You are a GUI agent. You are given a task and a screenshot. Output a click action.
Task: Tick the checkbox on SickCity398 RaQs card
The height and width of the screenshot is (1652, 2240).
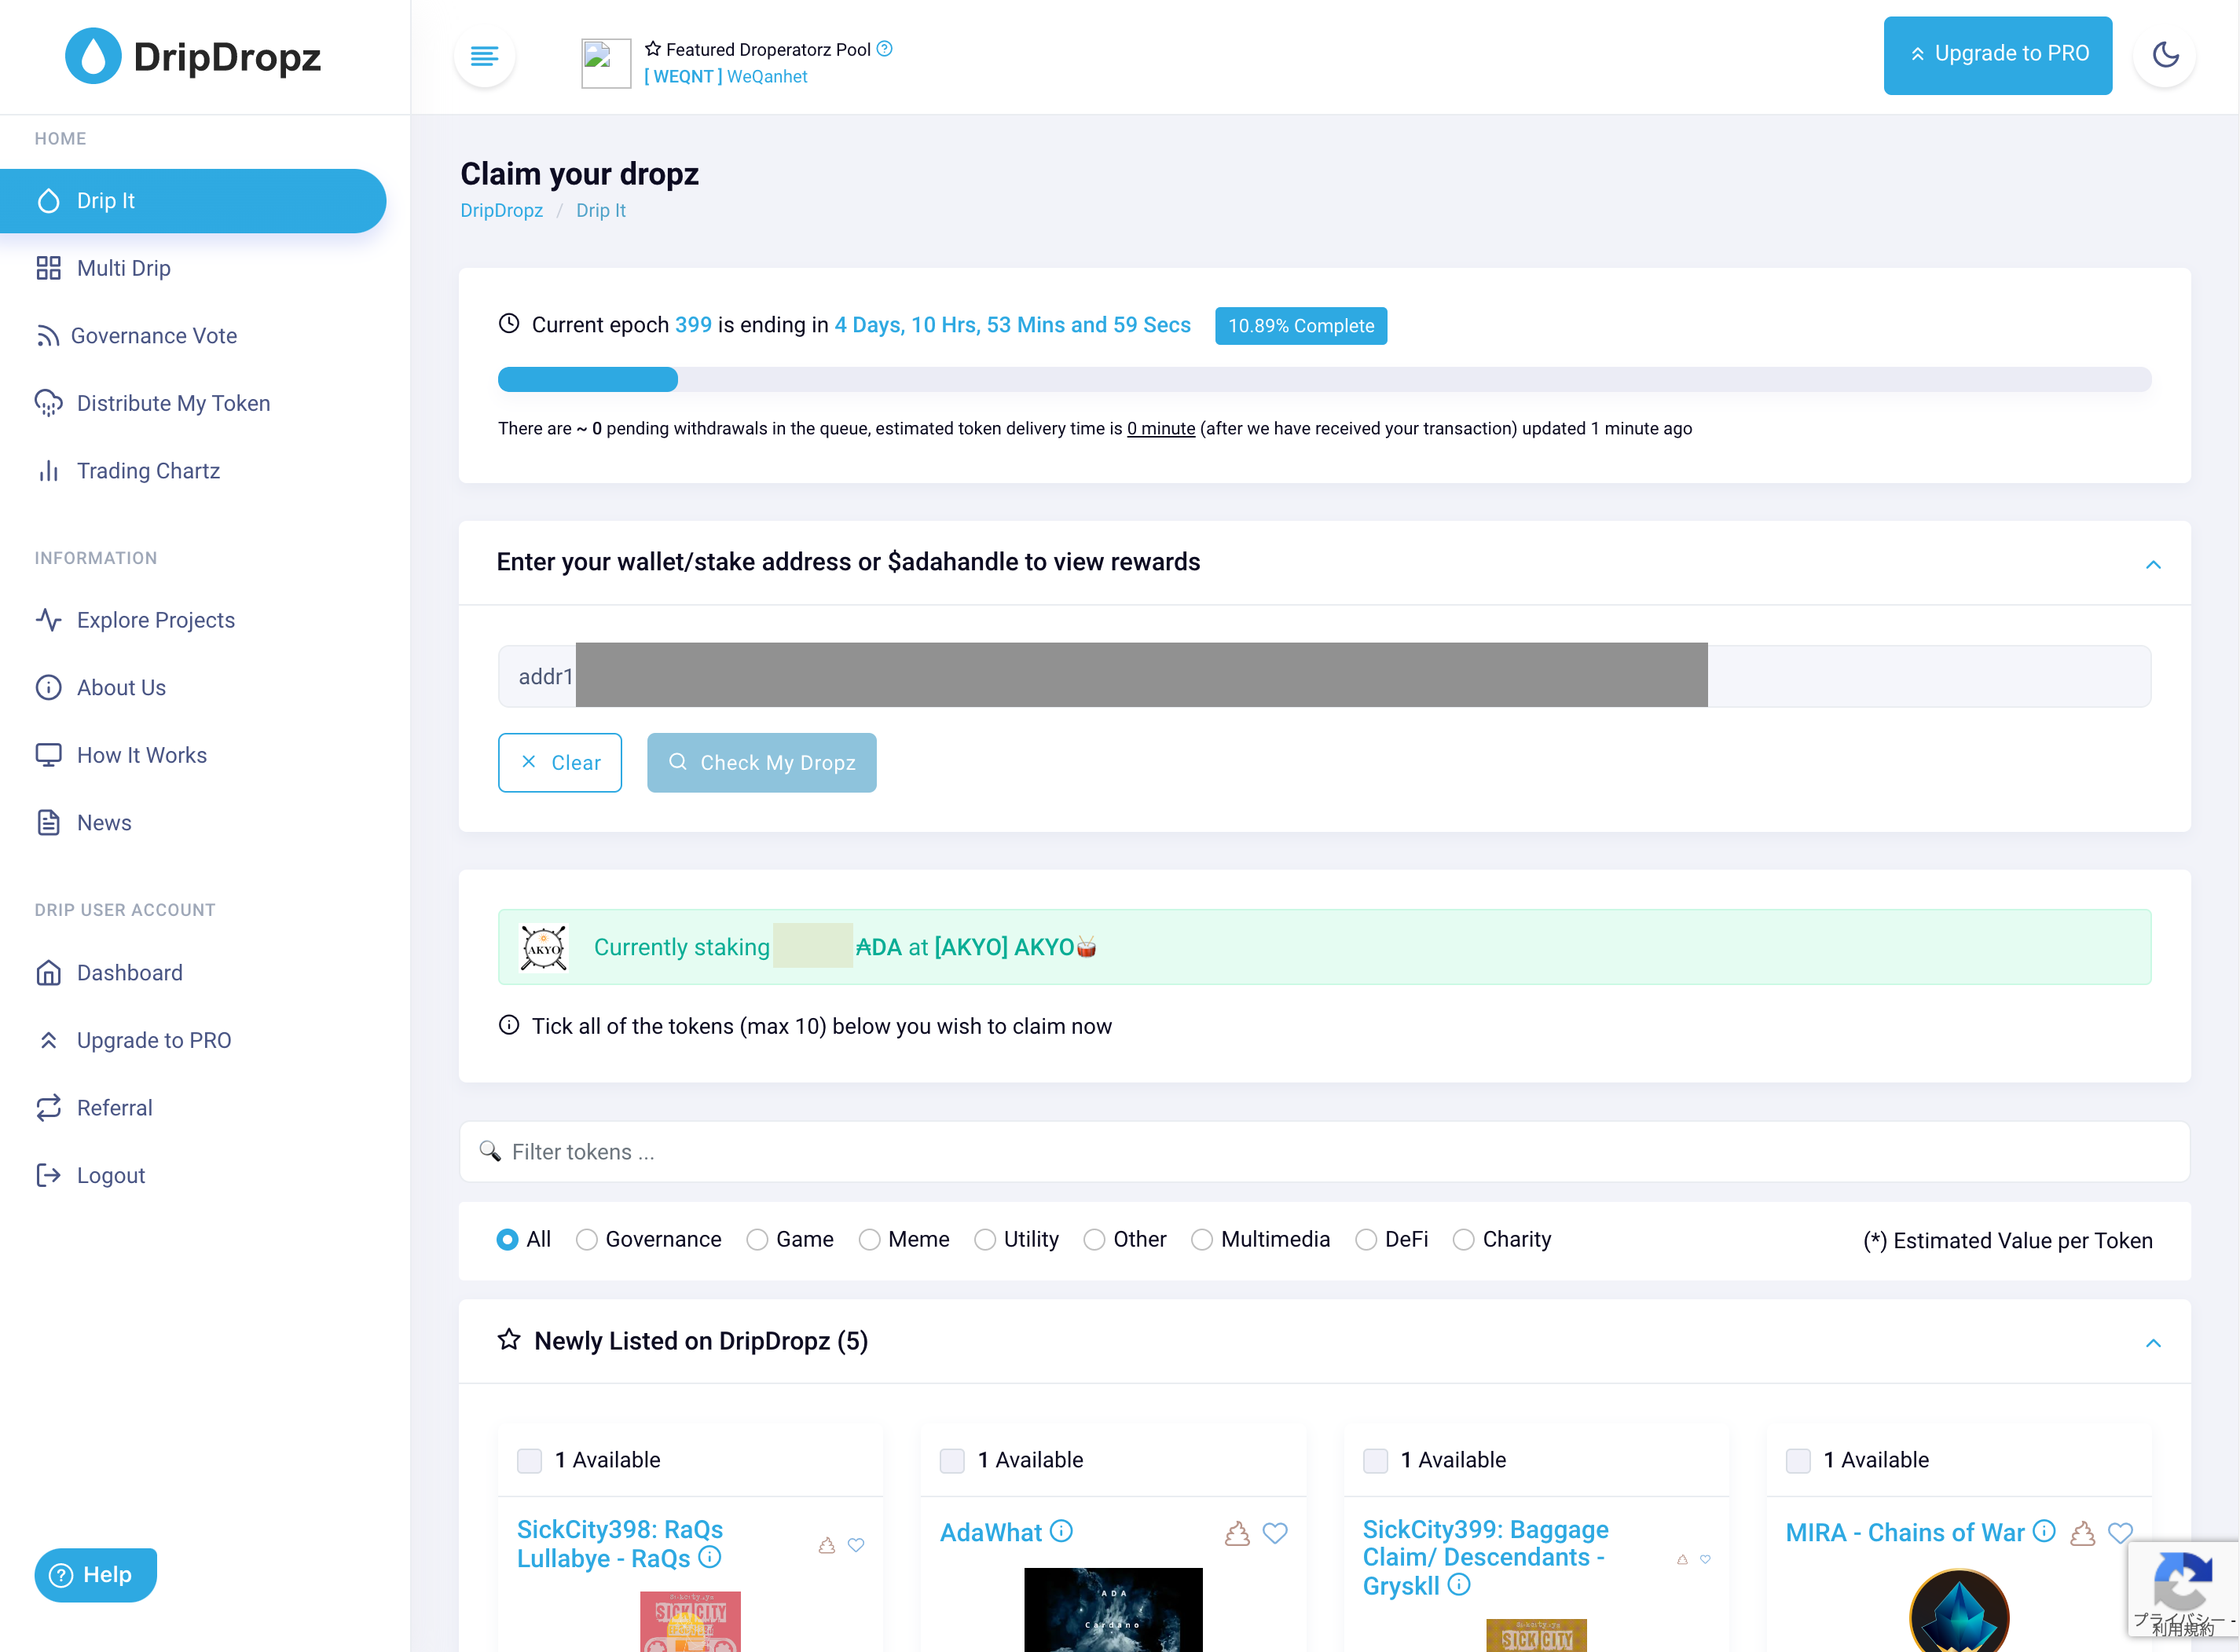point(529,1460)
